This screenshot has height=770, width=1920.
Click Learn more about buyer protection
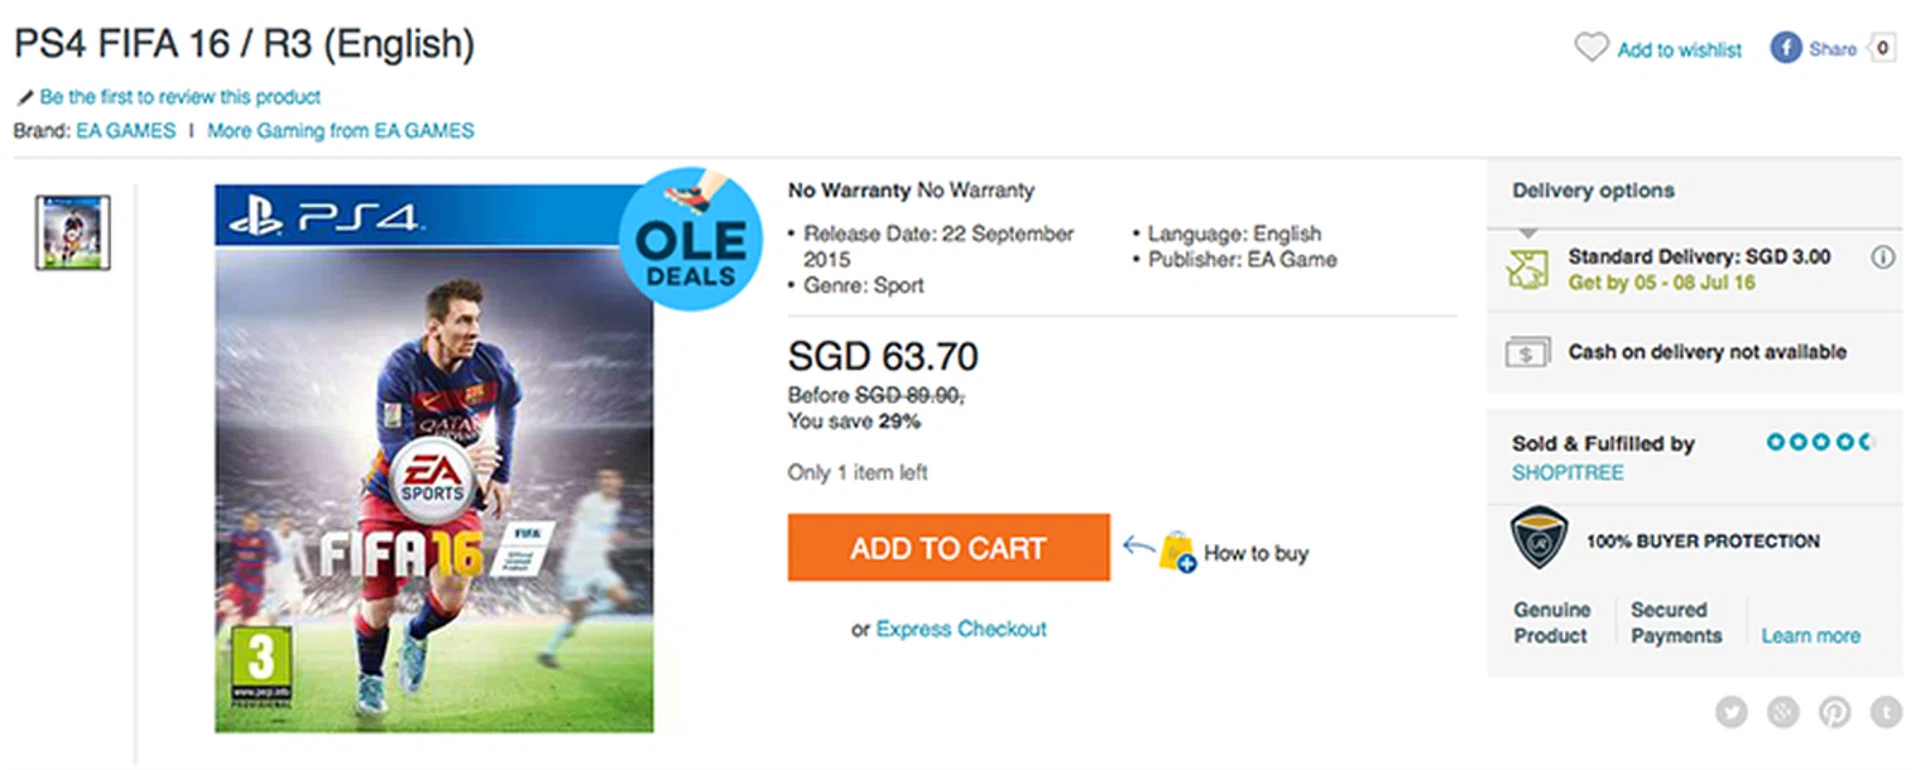pyautogui.click(x=1810, y=636)
